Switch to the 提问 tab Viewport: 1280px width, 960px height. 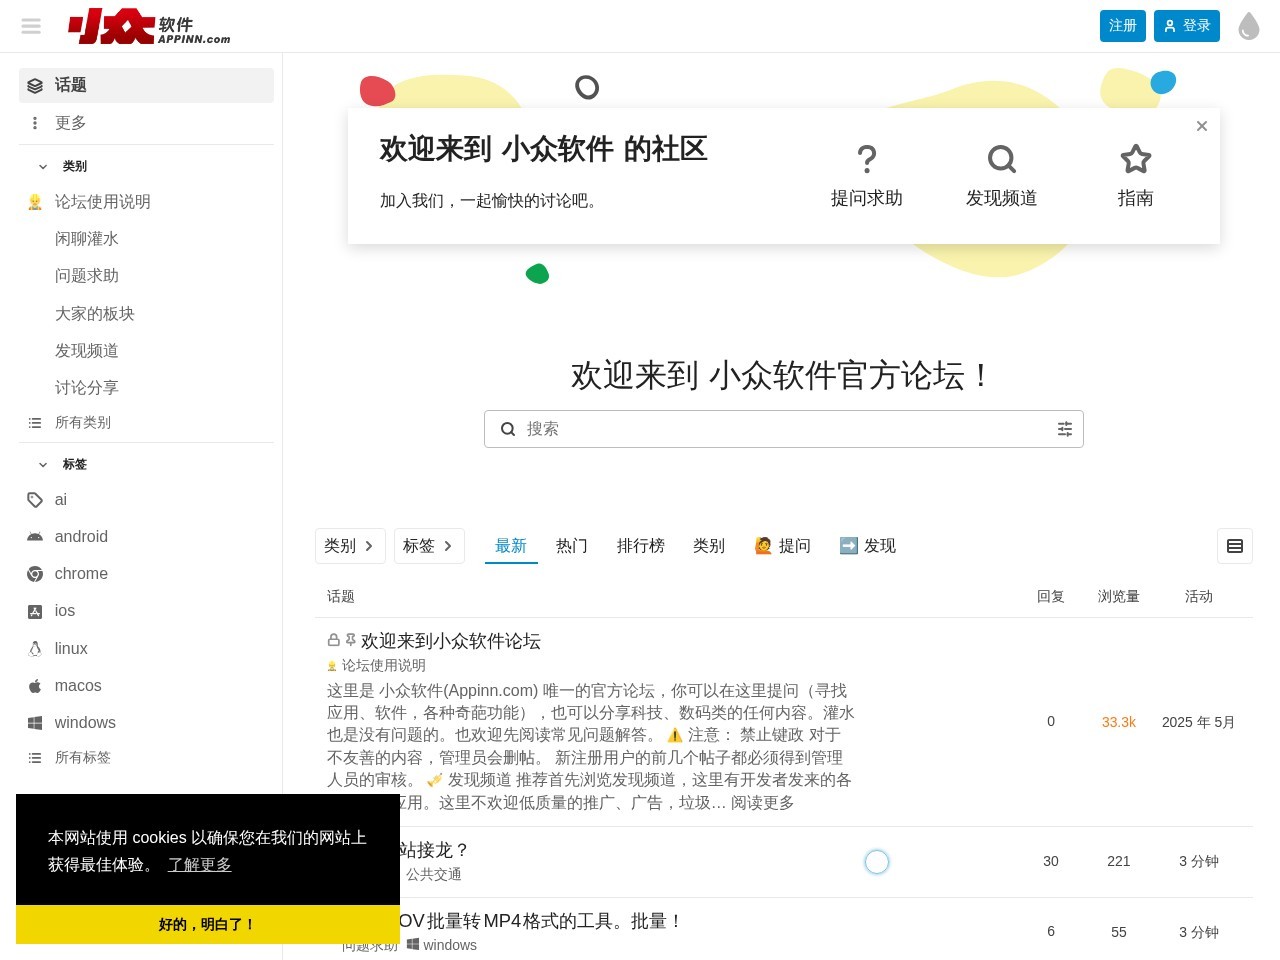pyautogui.click(x=782, y=546)
